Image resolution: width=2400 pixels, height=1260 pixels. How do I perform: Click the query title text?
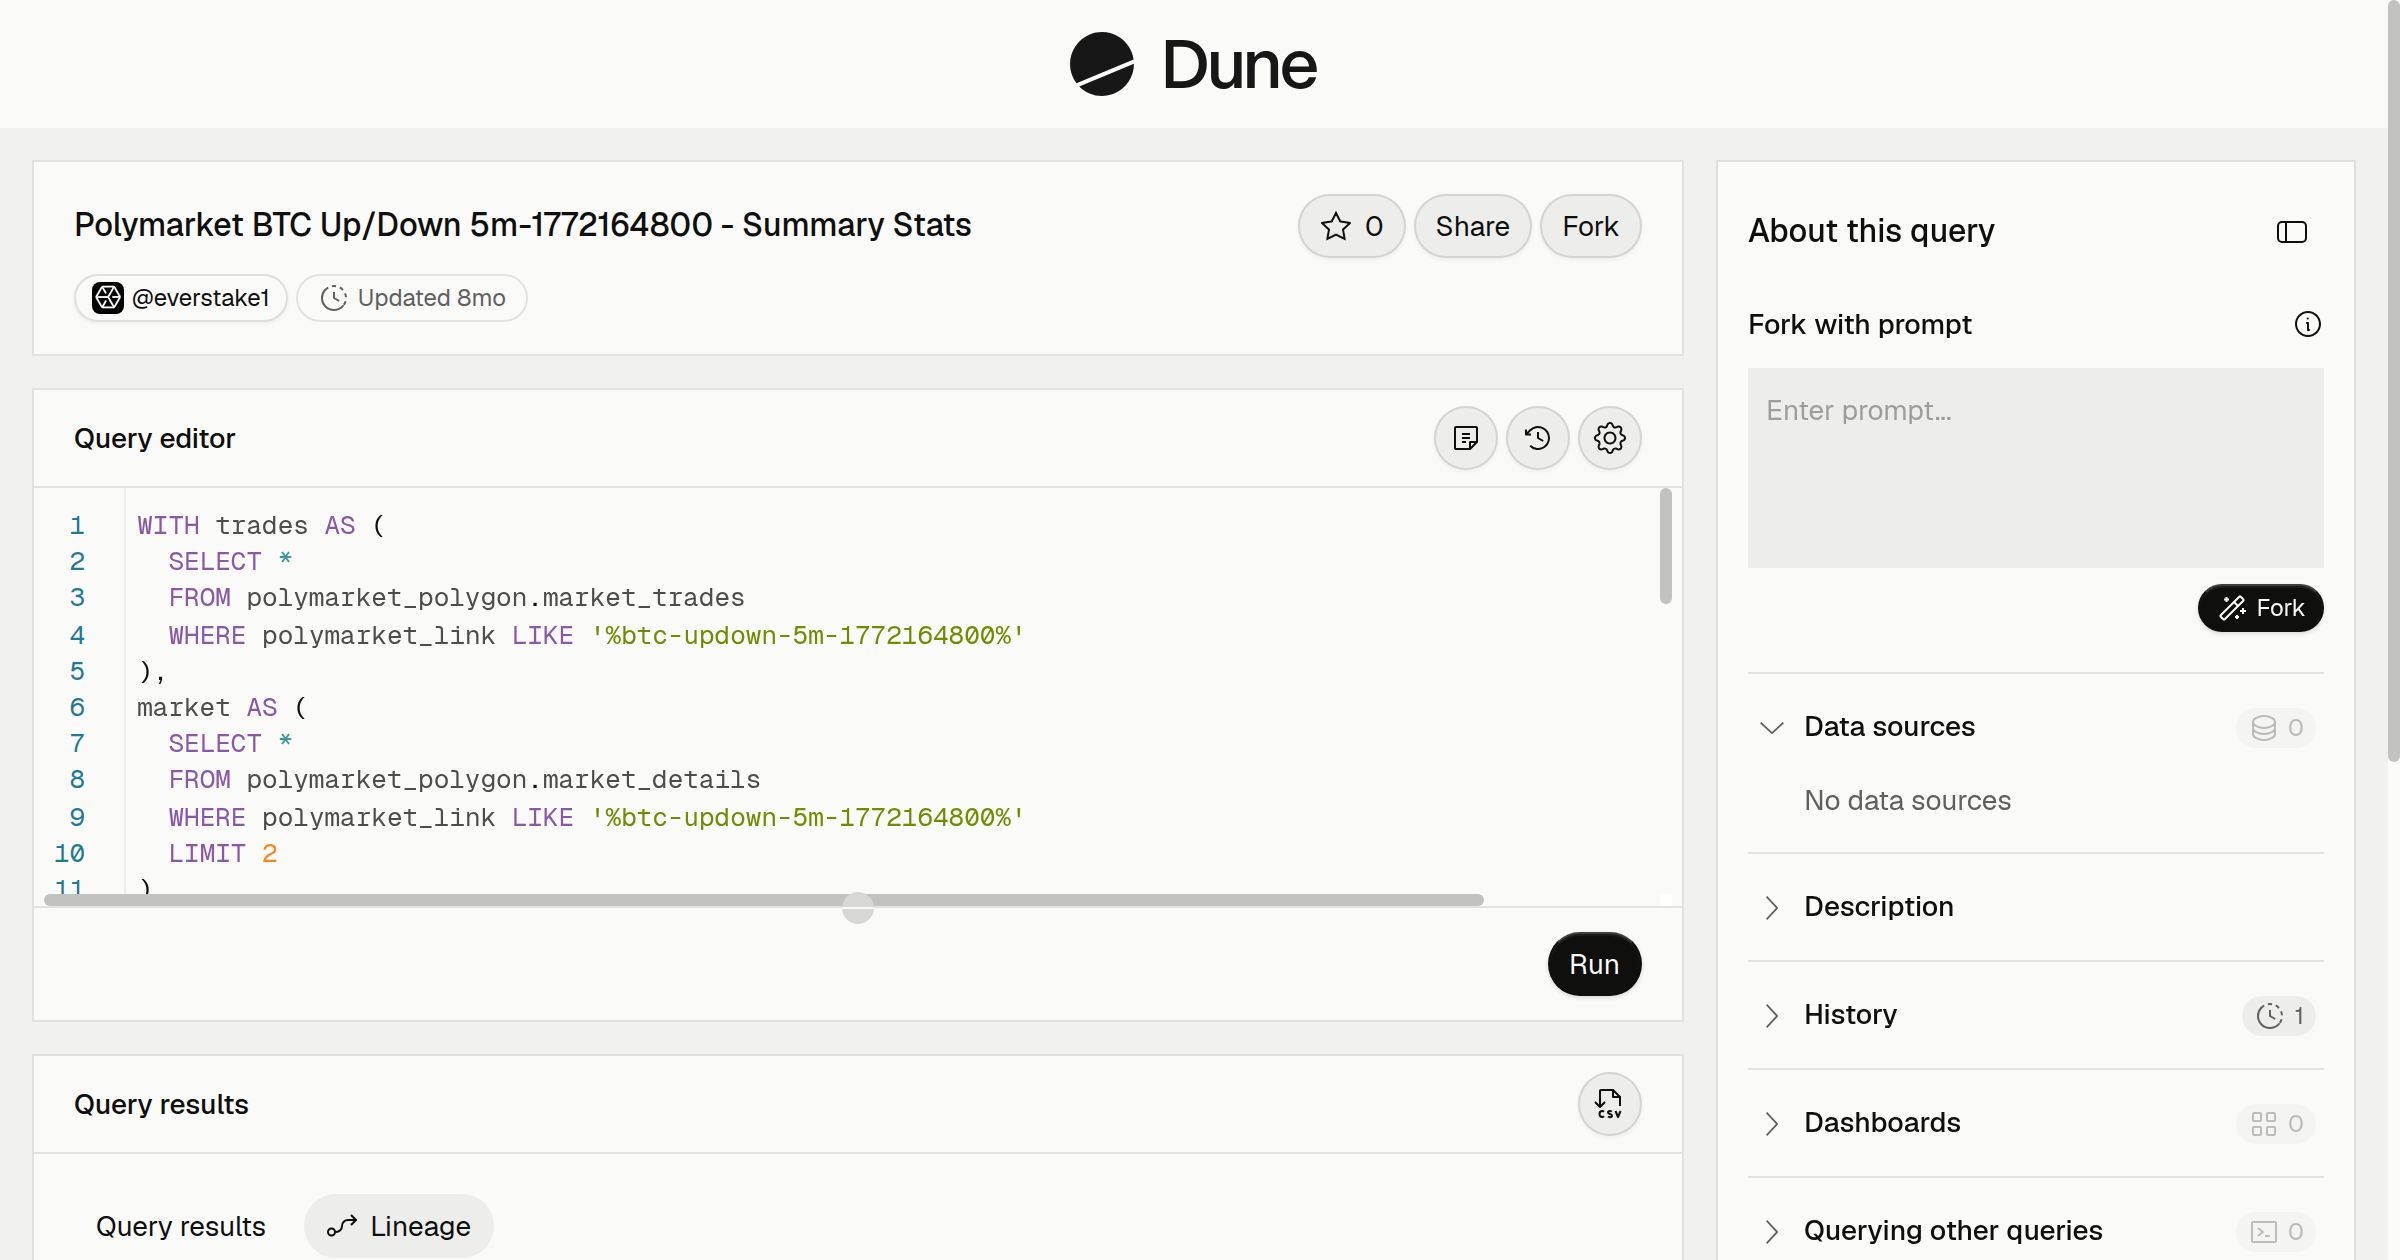(522, 225)
